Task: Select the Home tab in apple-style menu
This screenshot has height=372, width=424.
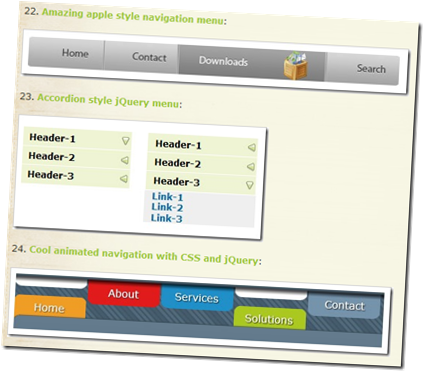Action: click(67, 53)
